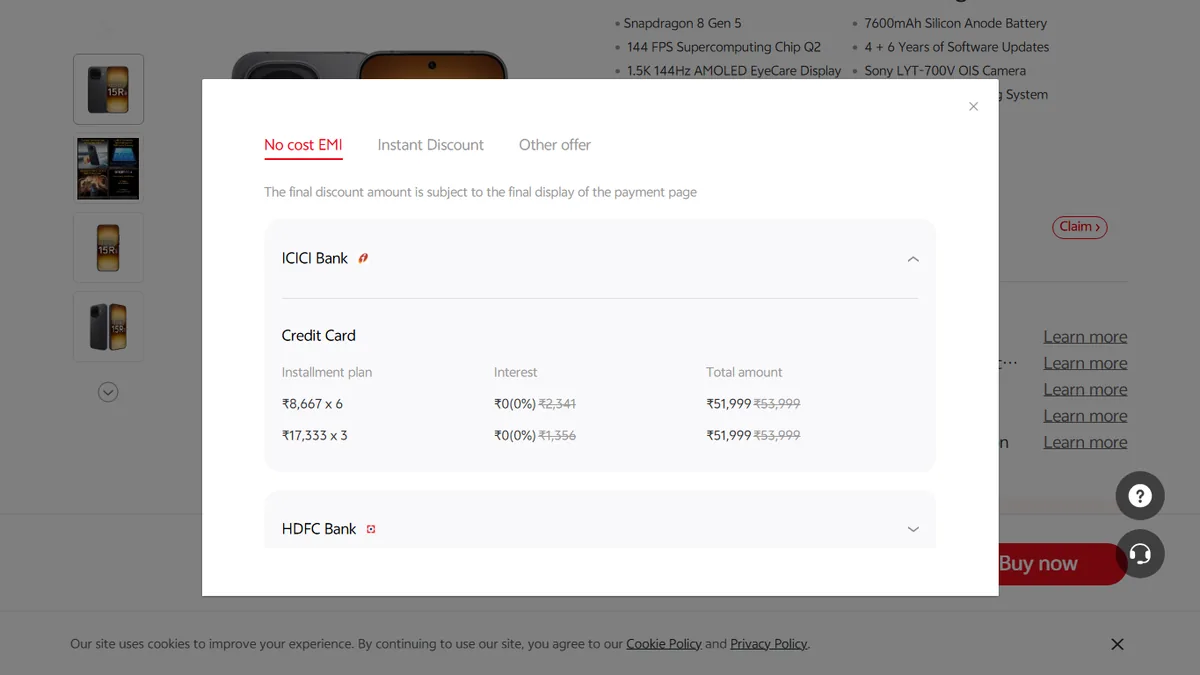
Task: Click the Claim button
Action: 1079,227
